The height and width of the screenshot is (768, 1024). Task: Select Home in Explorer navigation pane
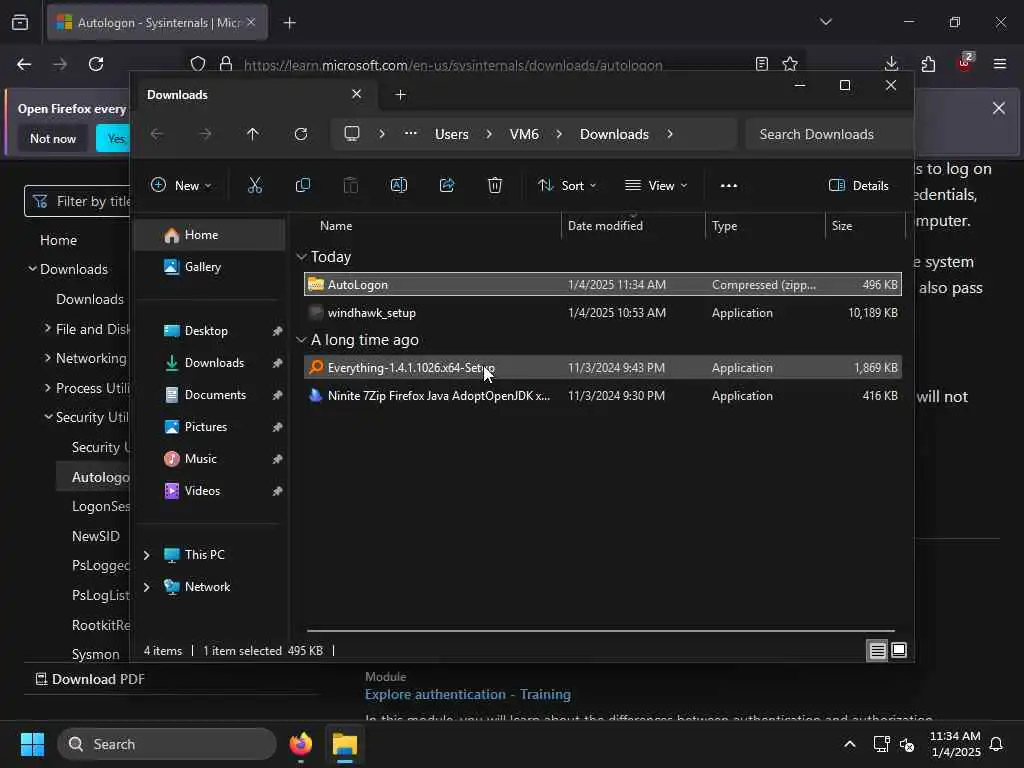pyautogui.click(x=209, y=235)
